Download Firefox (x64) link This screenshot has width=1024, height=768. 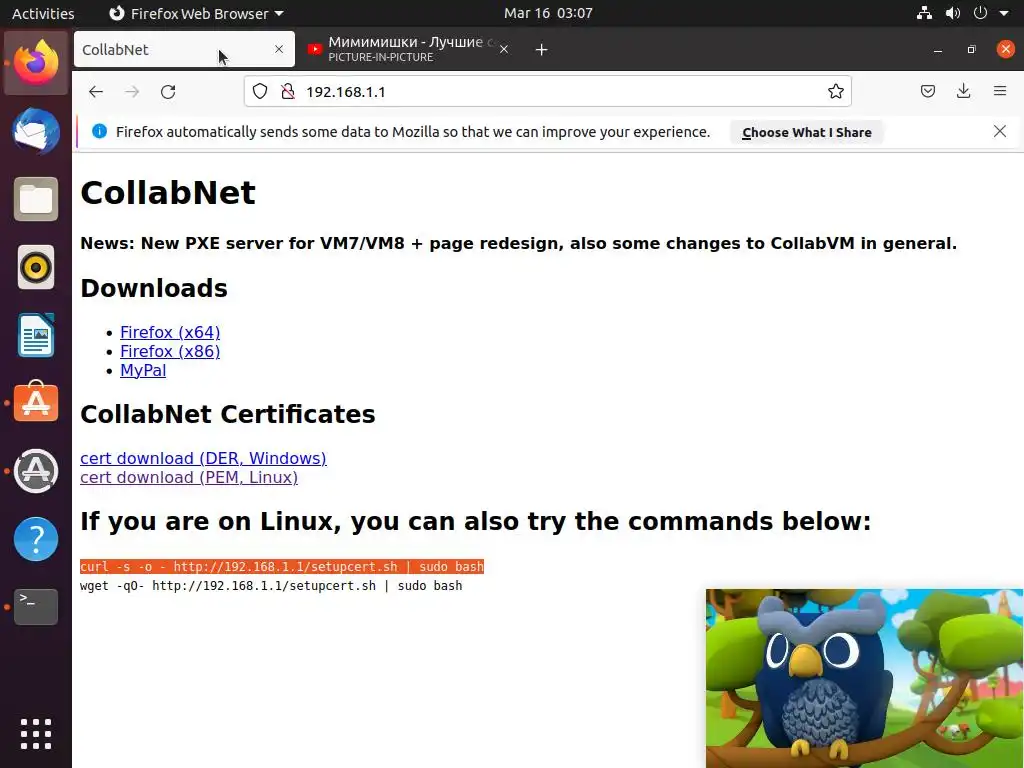pos(170,332)
